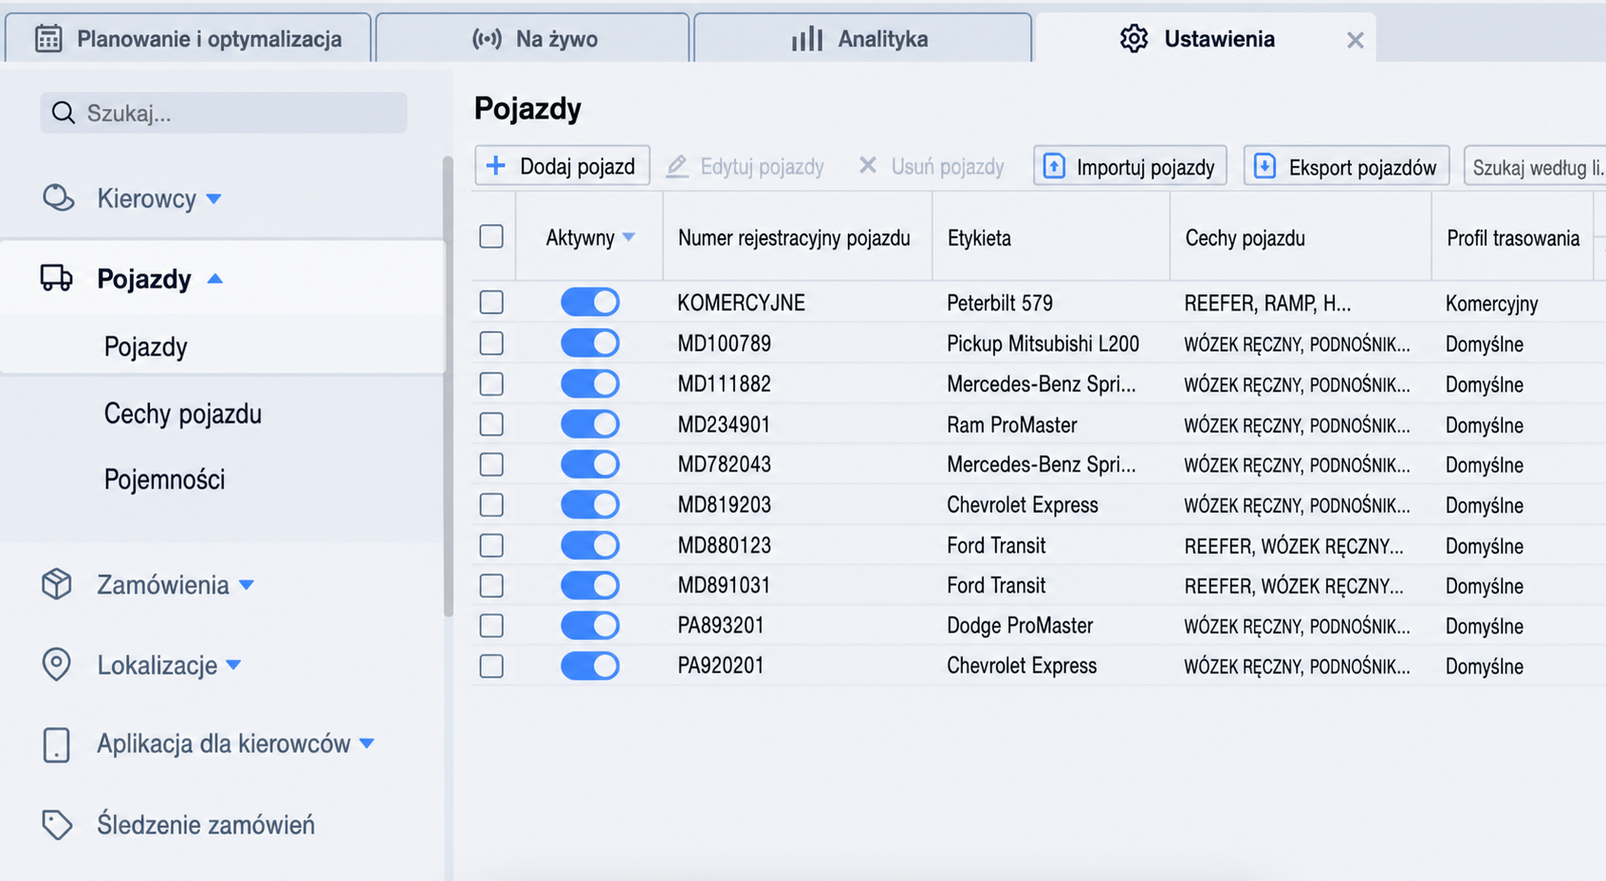Click the calendar icon on the planning tab
The width and height of the screenshot is (1606, 881).
48,39
